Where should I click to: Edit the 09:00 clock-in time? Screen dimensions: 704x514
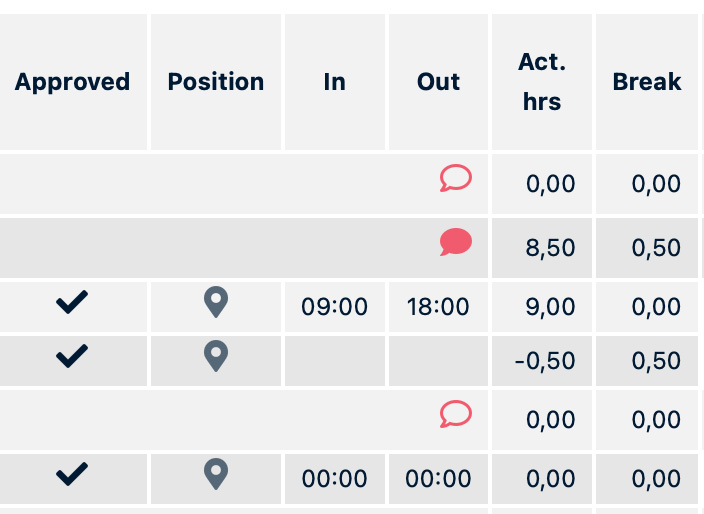pyautogui.click(x=335, y=307)
